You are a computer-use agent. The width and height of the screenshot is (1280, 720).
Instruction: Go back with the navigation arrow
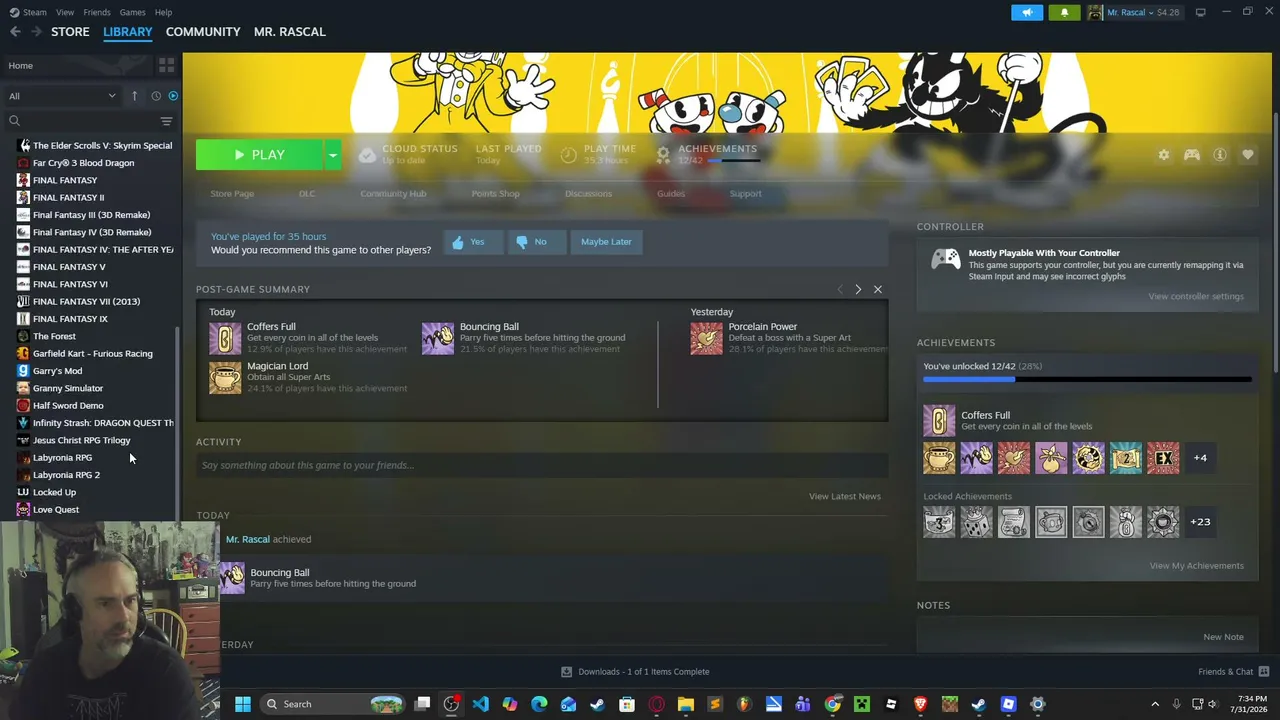pos(15,32)
